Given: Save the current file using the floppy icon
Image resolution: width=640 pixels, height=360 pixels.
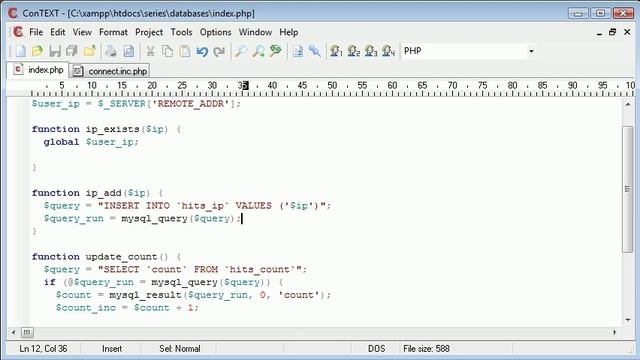Looking at the screenshot, I should [x=55, y=51].
